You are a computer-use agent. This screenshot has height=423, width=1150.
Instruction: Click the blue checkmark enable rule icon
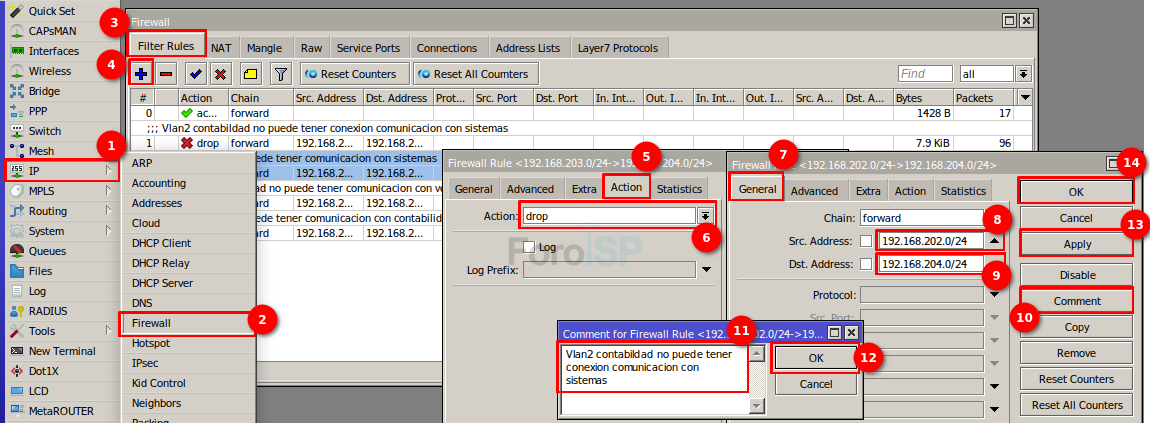196,73
